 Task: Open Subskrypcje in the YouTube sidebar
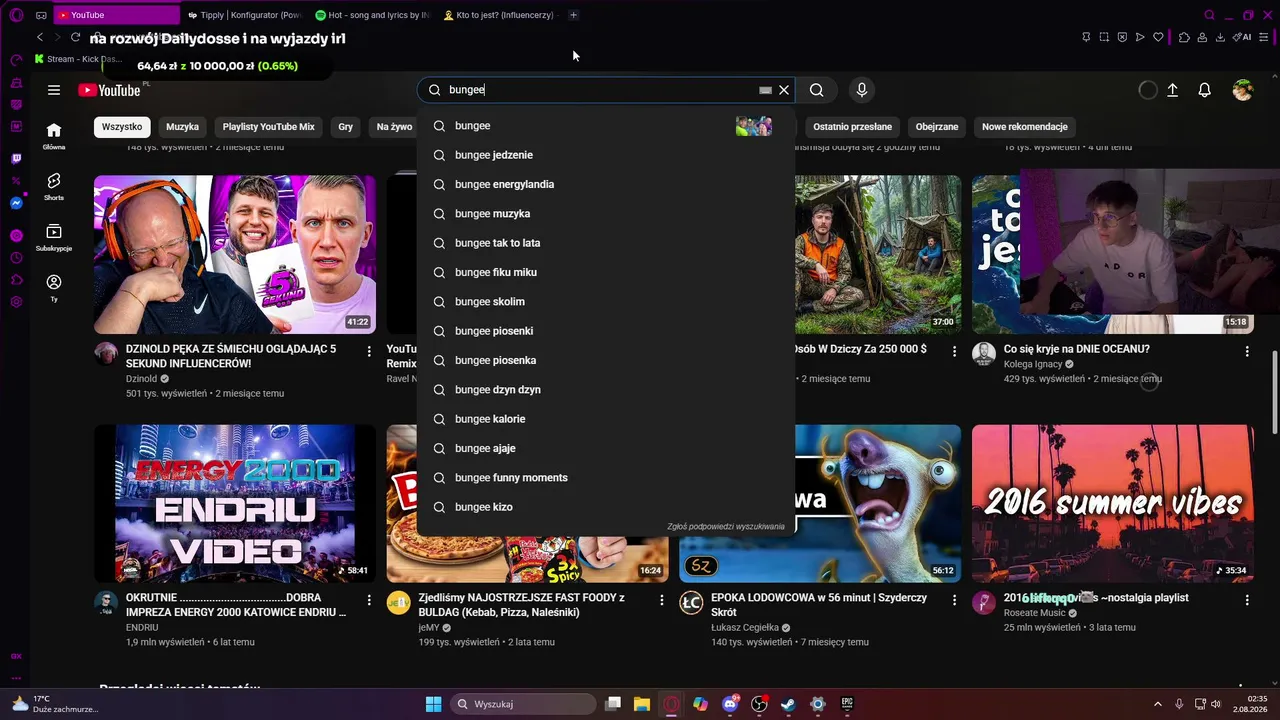(54, 237)
